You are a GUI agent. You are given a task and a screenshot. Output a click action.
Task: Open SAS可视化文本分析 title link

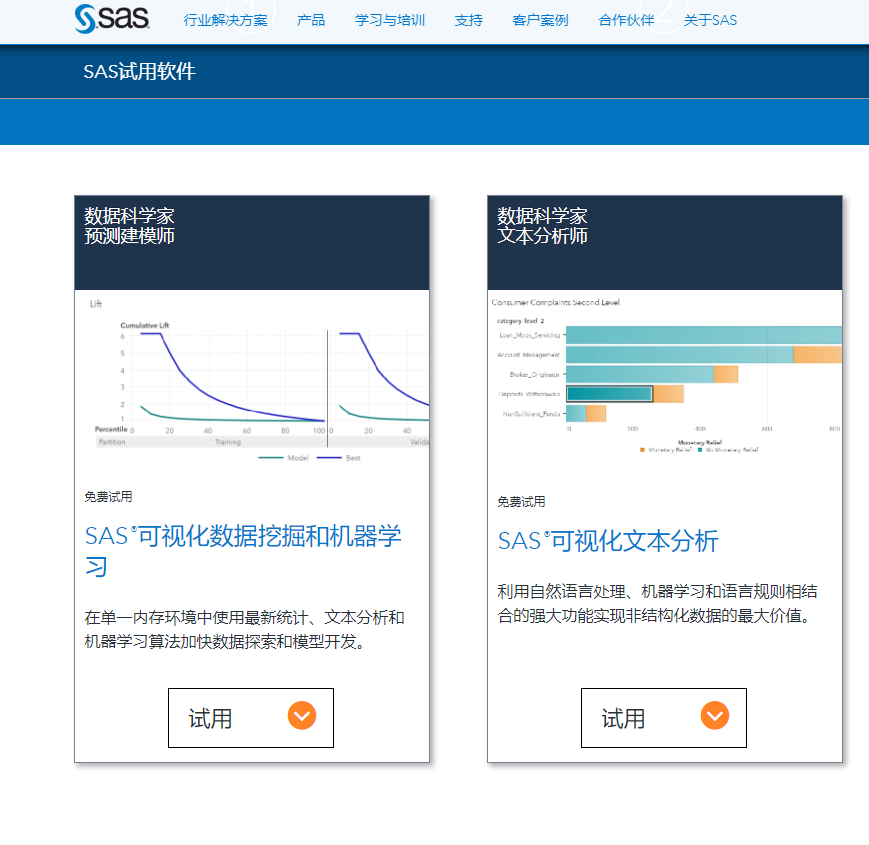click(x=608, y=541)
